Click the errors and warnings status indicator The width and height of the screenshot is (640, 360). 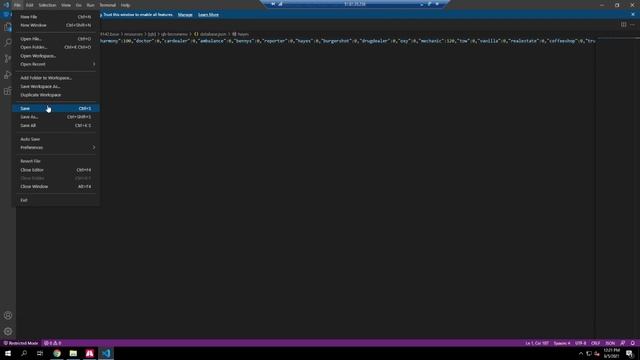coord(53,343)
